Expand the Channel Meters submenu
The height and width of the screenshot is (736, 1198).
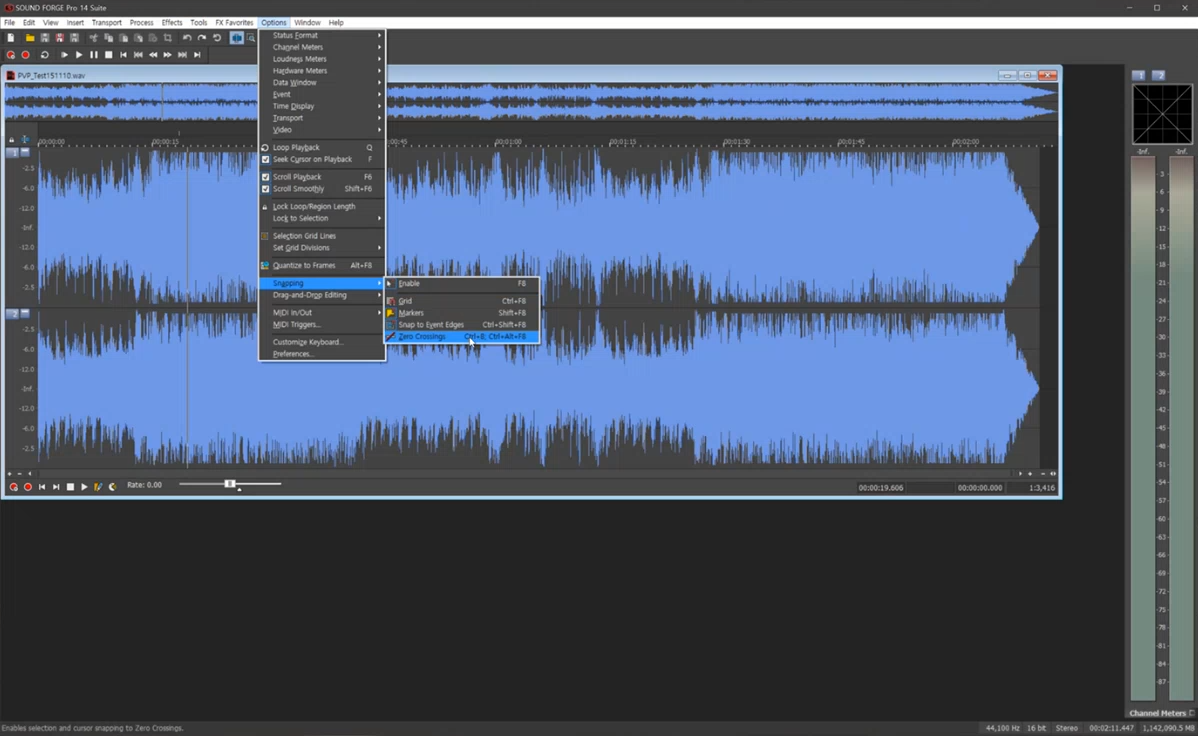321,47
